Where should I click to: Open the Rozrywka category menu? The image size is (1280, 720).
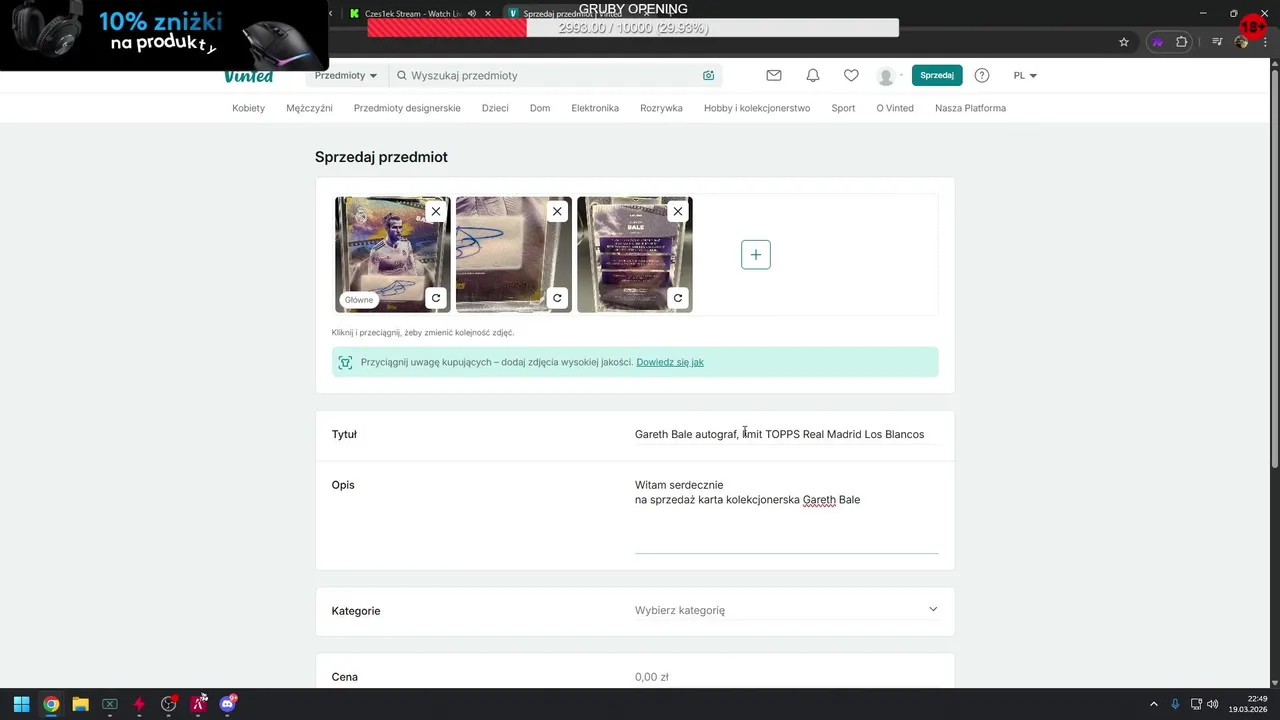coord(661,108)
